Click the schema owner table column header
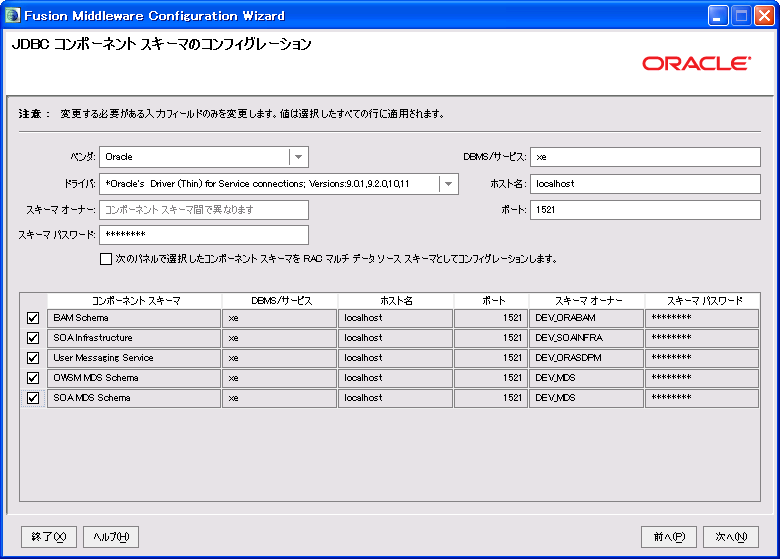Viewport: 780px width, 559px height. pyautogui.click(x=587, y=300)
